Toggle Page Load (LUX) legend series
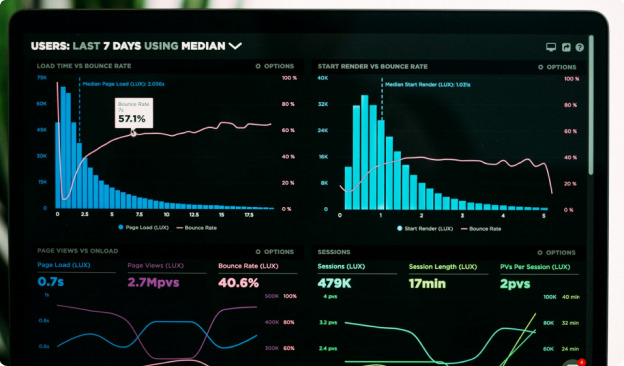Image resolution: width=624 pixels, height=366 pixels. 143,228
